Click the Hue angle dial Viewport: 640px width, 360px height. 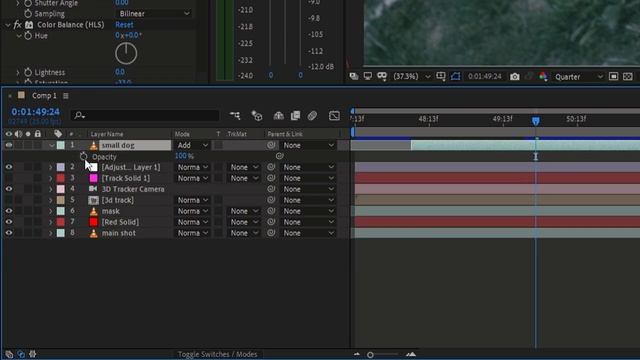[126, 53]
